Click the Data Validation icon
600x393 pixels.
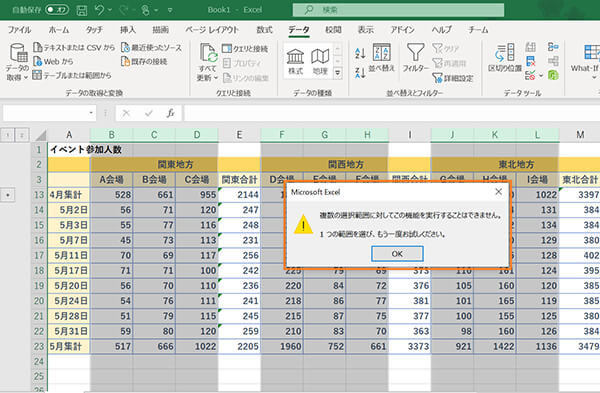(x=530, y=75)
